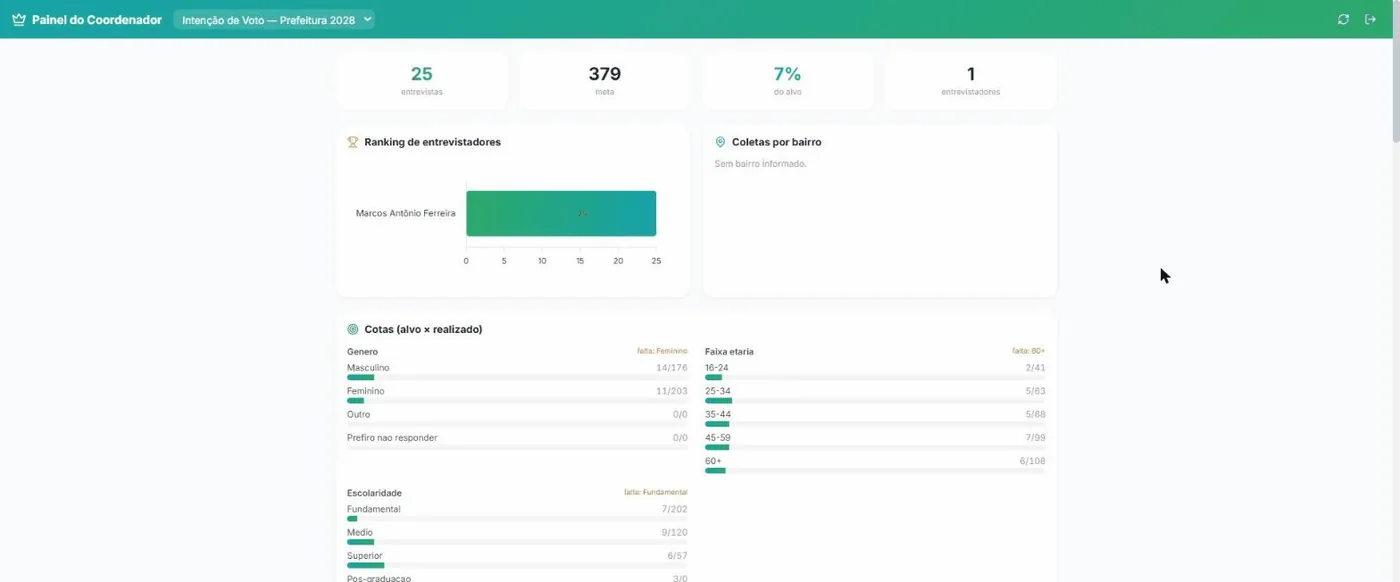Click the Medio education label
1400x582 pixels.
tap(360, 532)
